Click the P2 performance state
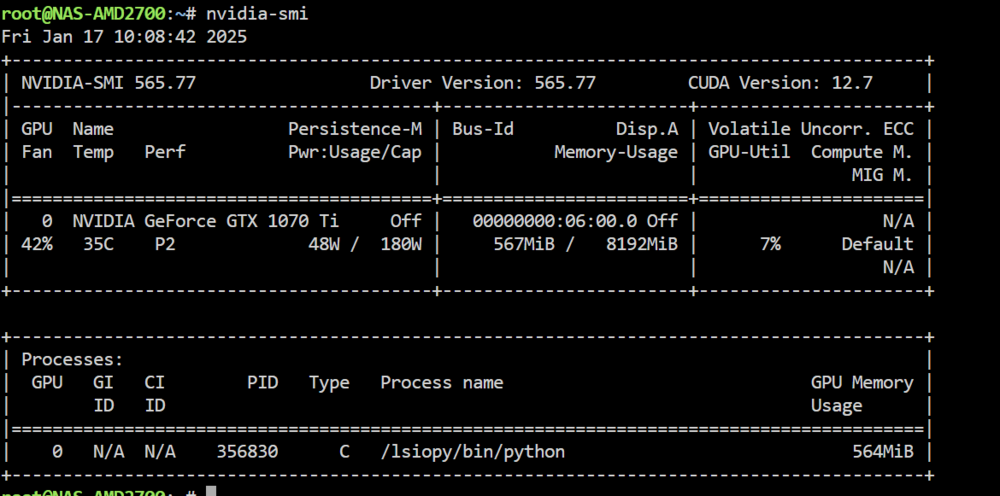Viewport: 1000px width, 496px height. point(165,244)
